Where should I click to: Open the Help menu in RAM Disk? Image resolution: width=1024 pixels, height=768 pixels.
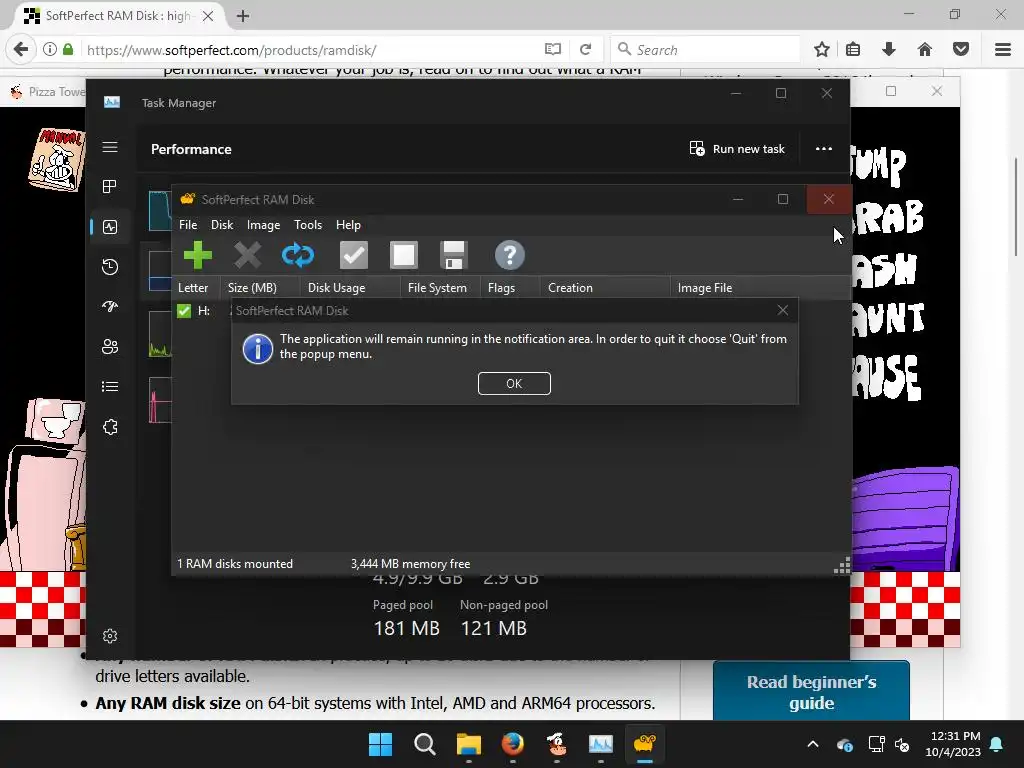[348, 225]
